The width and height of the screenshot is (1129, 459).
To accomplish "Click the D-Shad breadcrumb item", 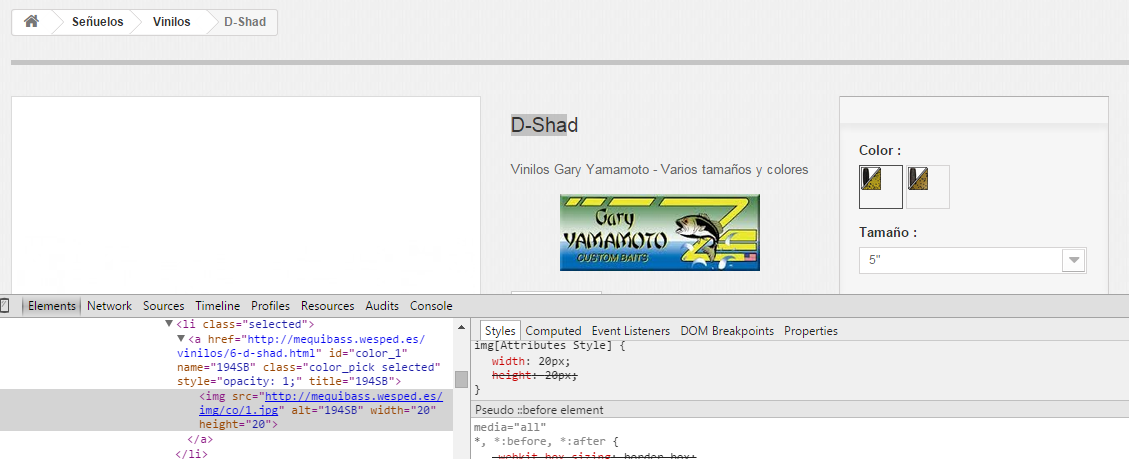I will [245, 22].
